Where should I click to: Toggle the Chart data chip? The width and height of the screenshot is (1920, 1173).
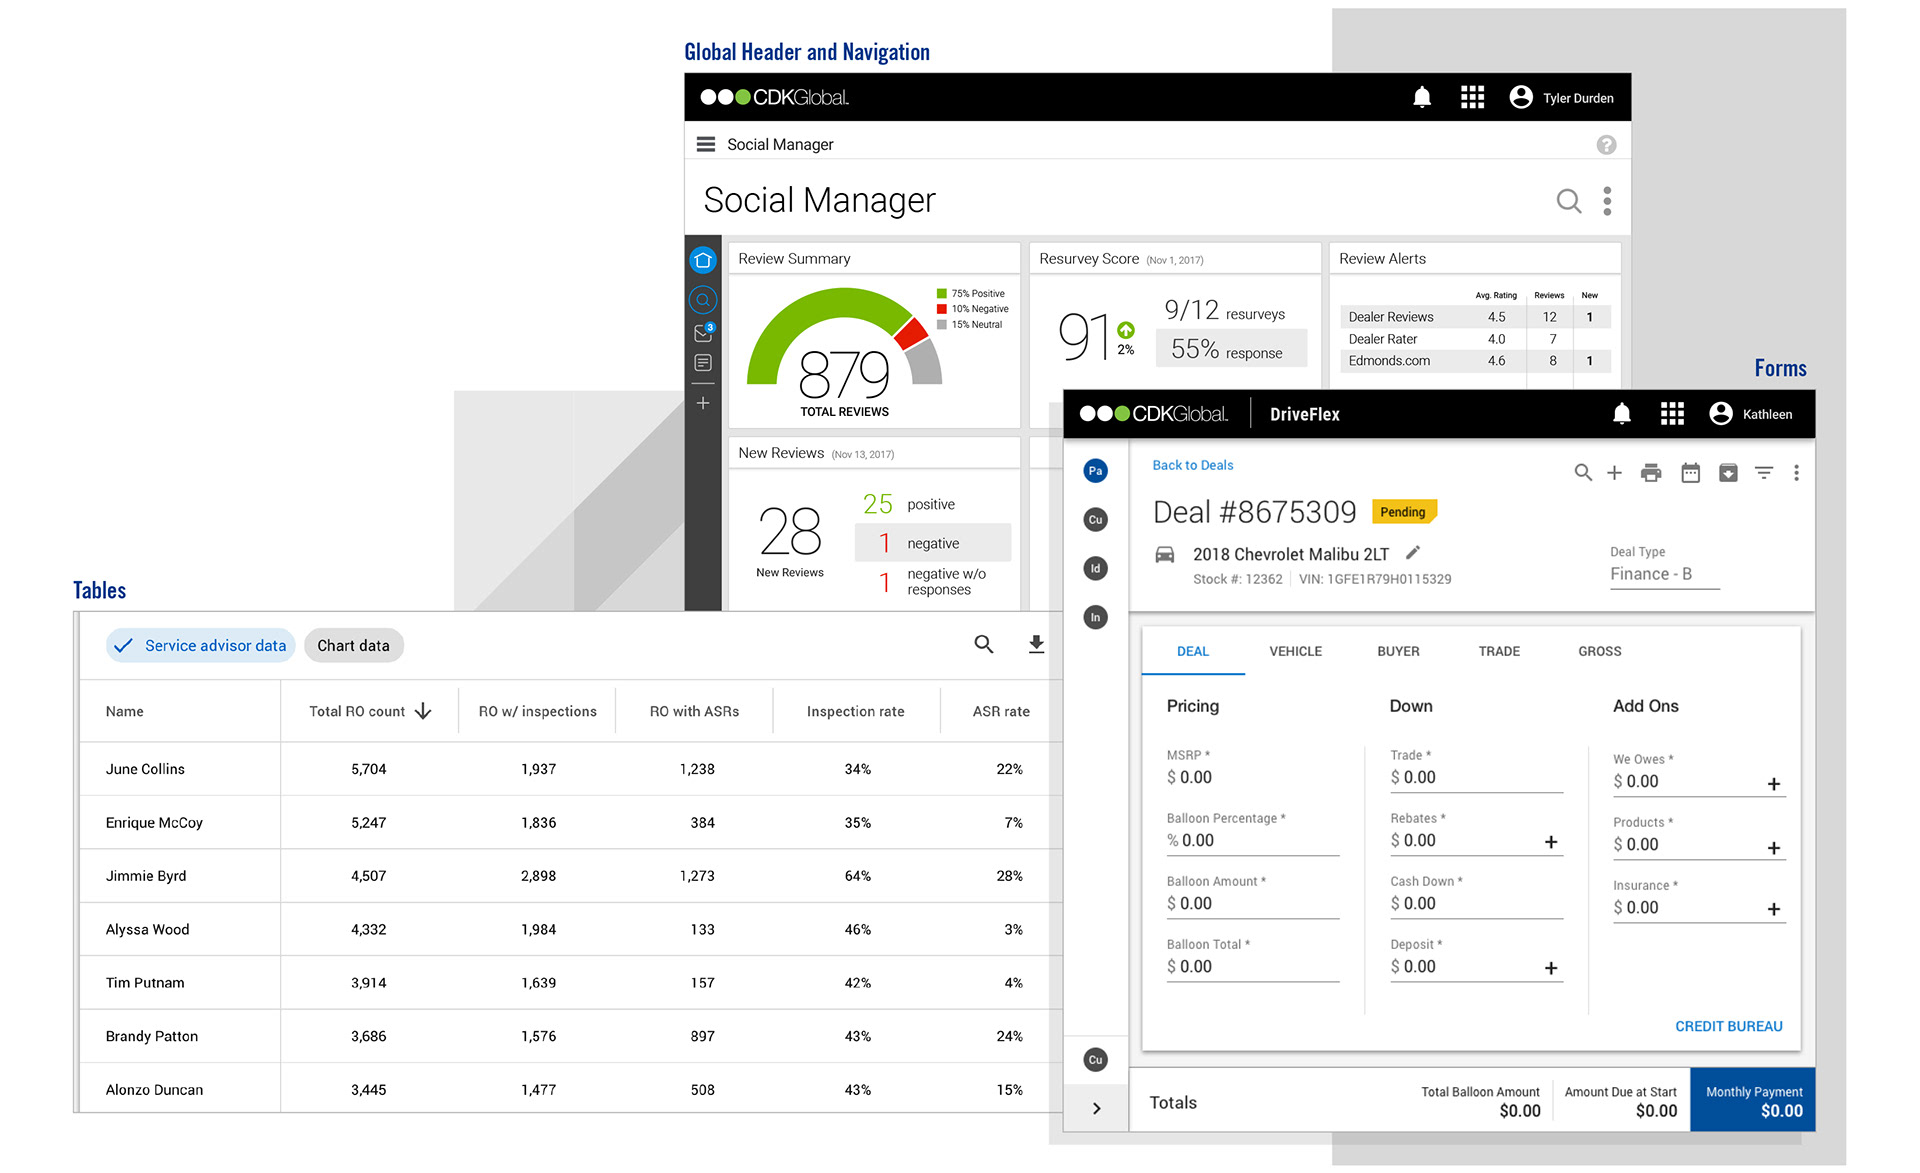click(353, 646)
